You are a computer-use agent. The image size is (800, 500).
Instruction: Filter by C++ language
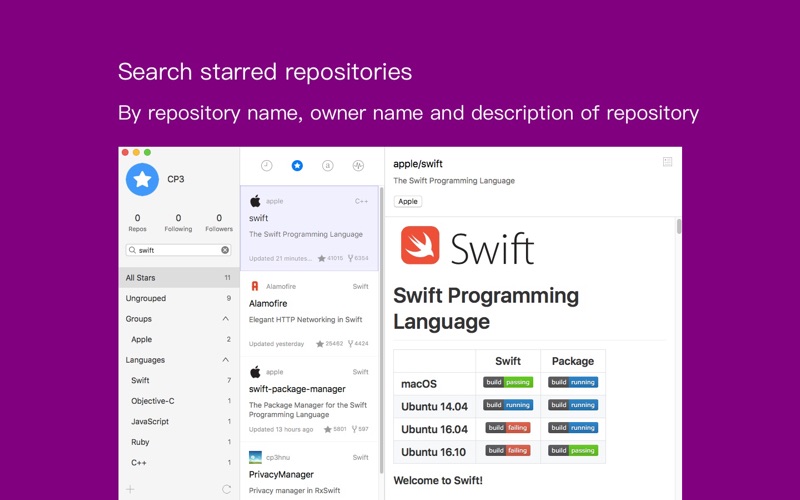click(179, 463)
